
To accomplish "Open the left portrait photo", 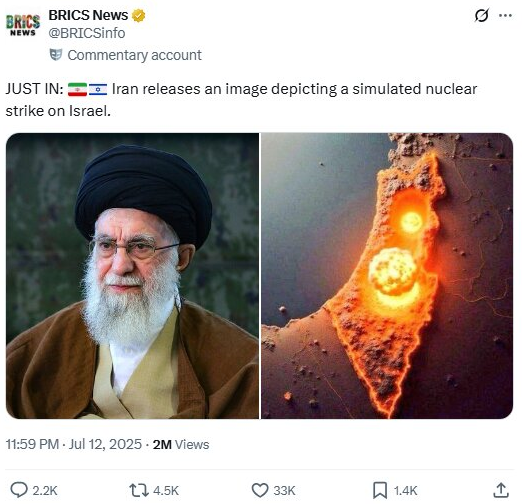I will coord(132,276).
